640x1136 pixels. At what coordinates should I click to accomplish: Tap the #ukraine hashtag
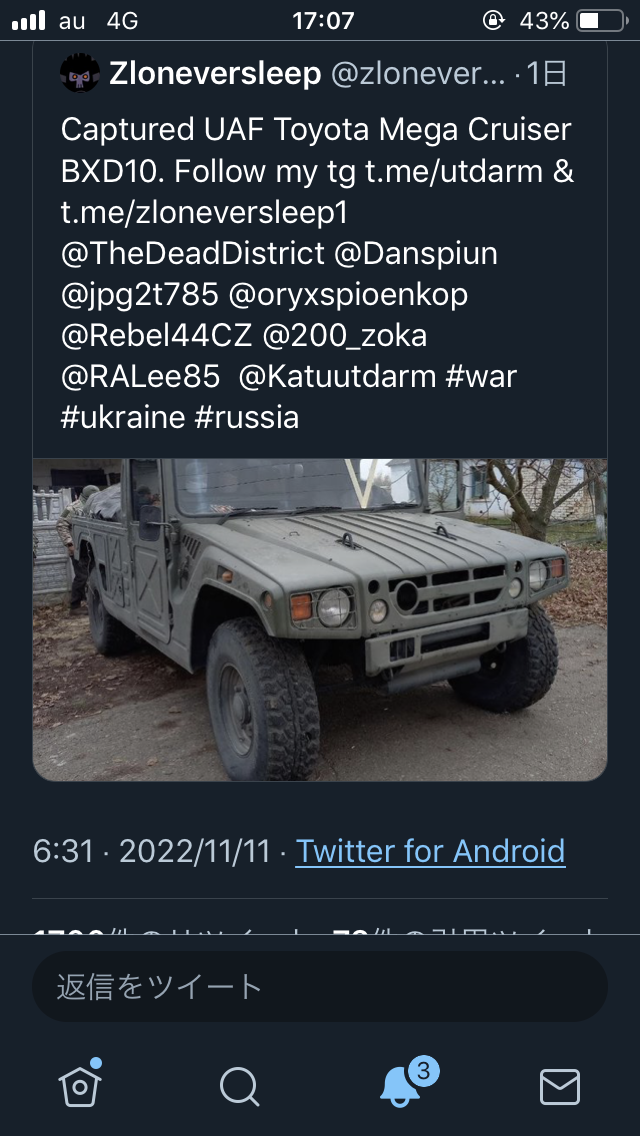coord(123,417)
